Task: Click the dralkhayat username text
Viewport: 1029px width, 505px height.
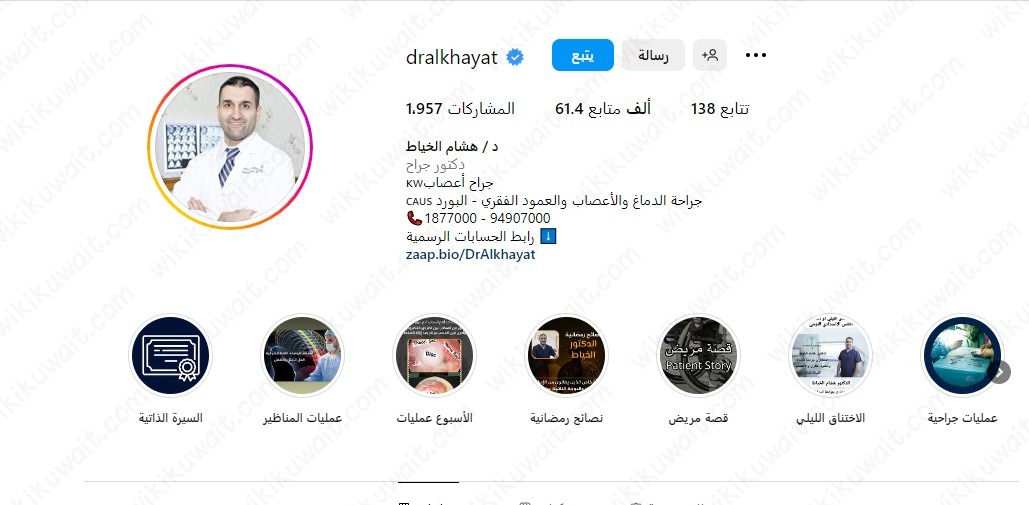Action: click(452, 58)
